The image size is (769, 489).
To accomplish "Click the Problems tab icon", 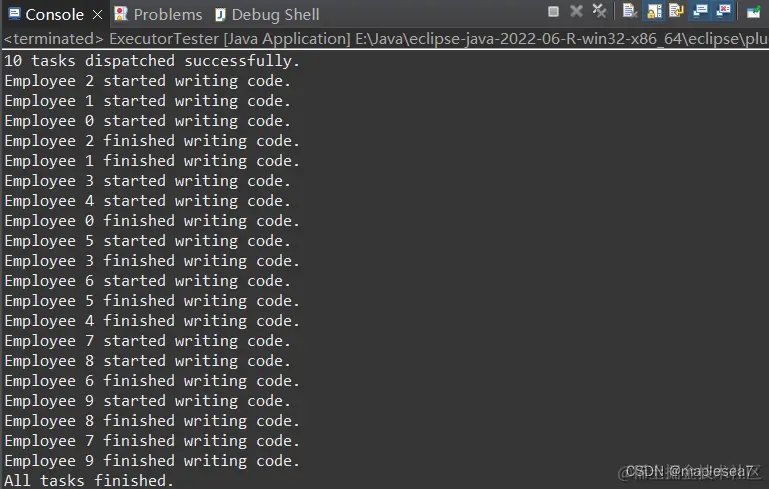I will tap(121, 14).
